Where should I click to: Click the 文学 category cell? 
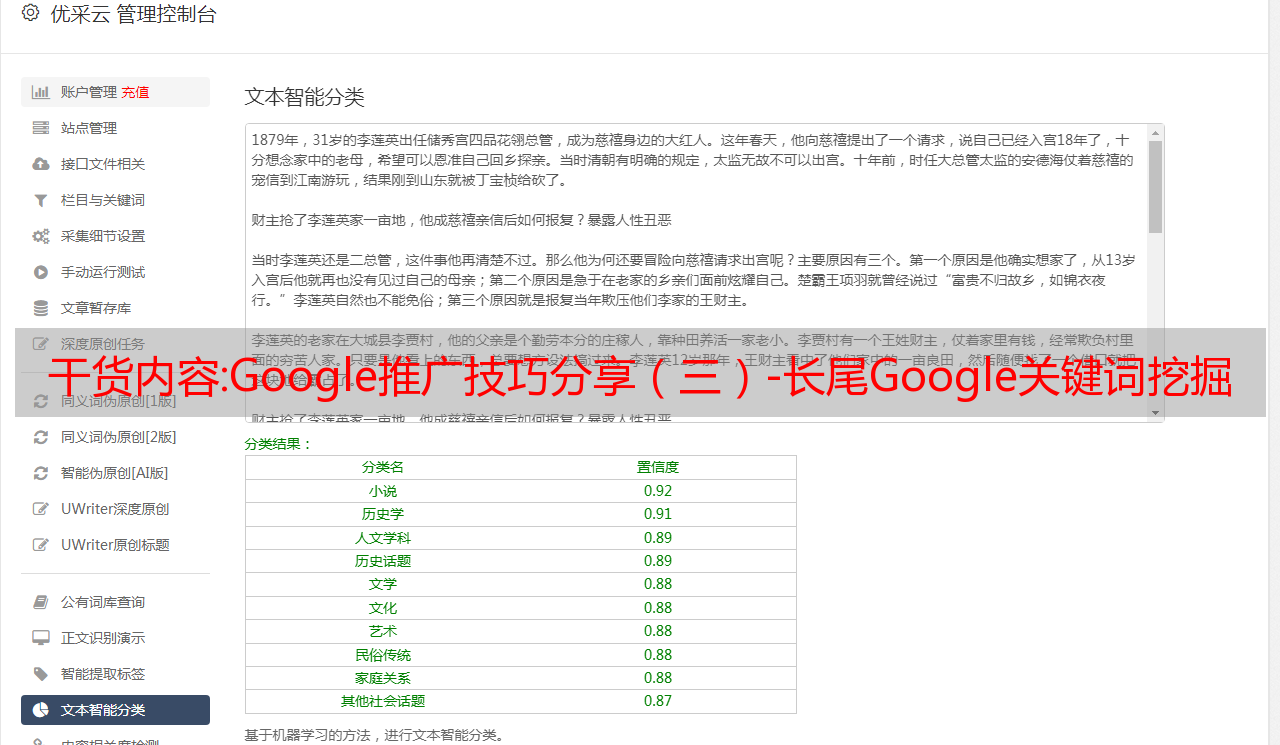point(383,584)
